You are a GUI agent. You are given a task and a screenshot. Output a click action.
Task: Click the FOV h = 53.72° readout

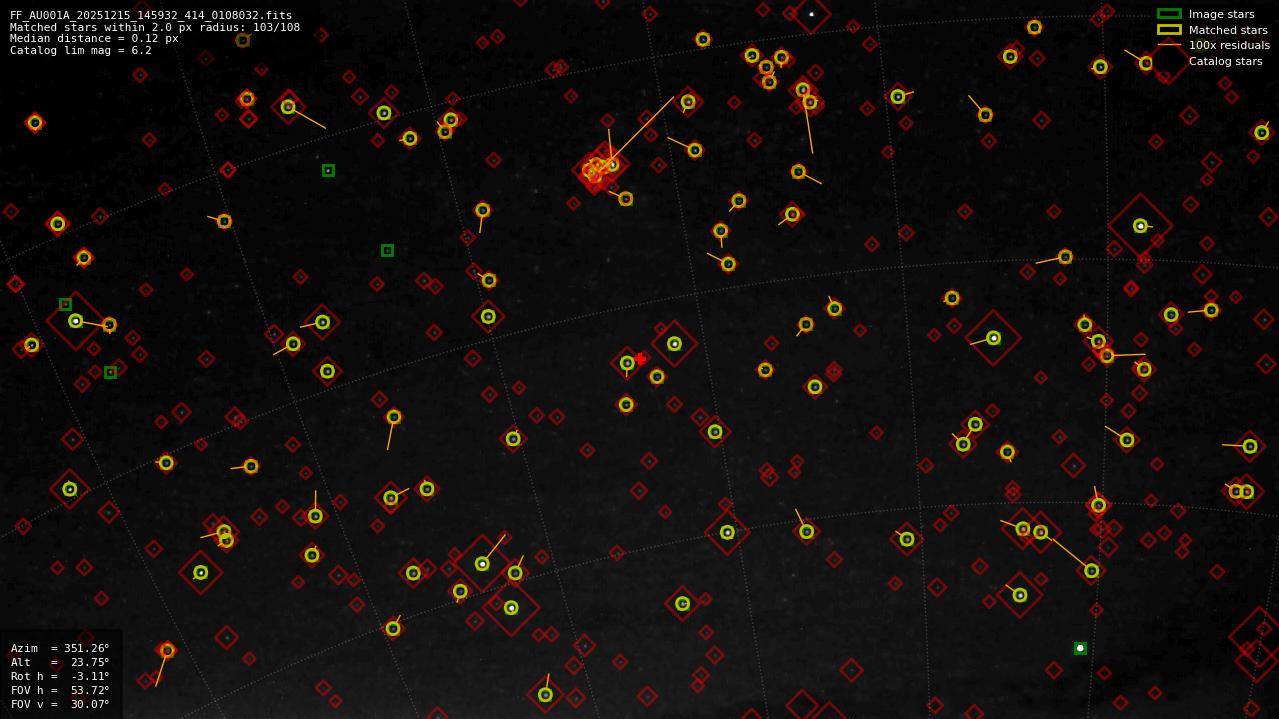click(x=60, y=690)
